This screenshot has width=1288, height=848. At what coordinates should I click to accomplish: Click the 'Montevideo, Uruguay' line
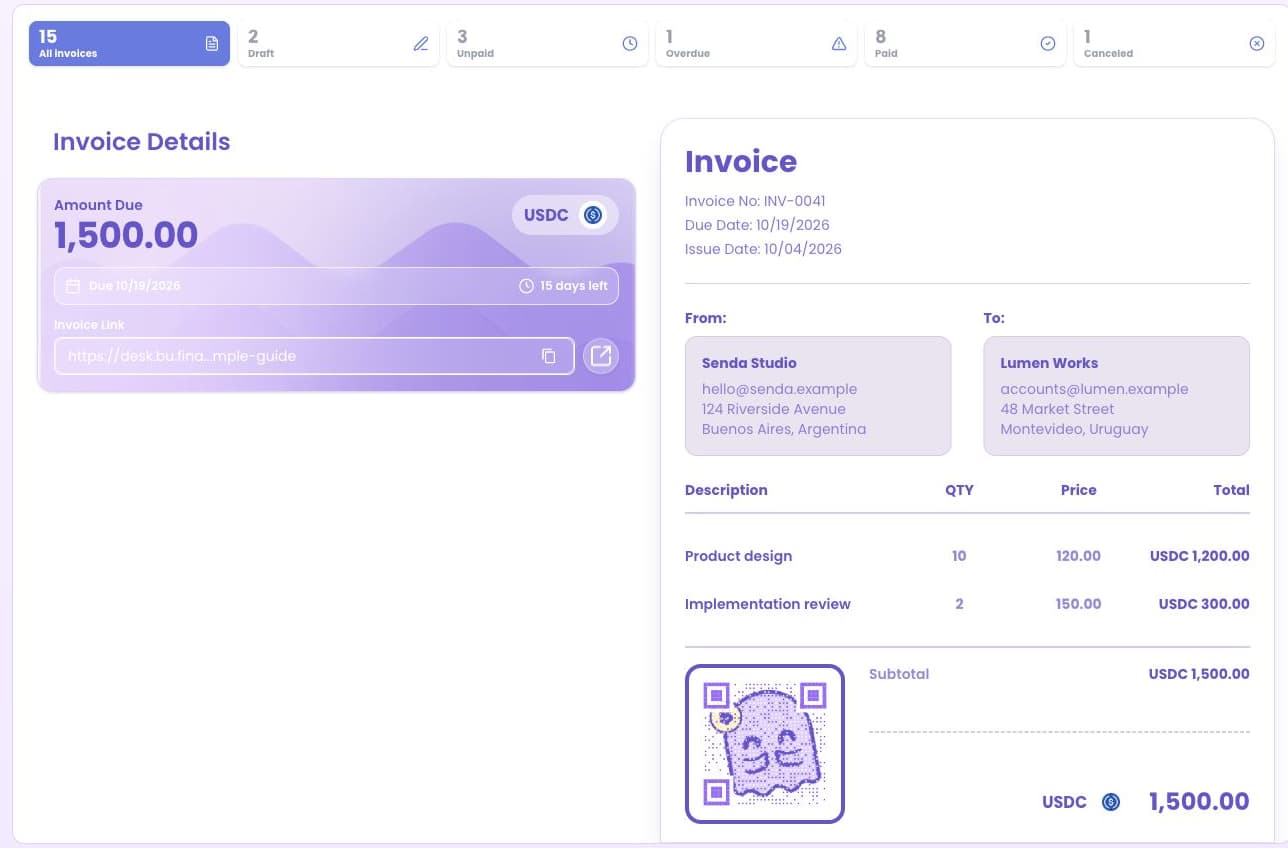click(x=1074, y=429)
